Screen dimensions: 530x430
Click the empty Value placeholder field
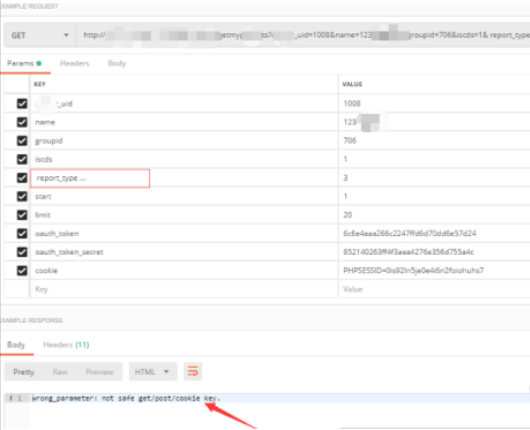(434, 289)
